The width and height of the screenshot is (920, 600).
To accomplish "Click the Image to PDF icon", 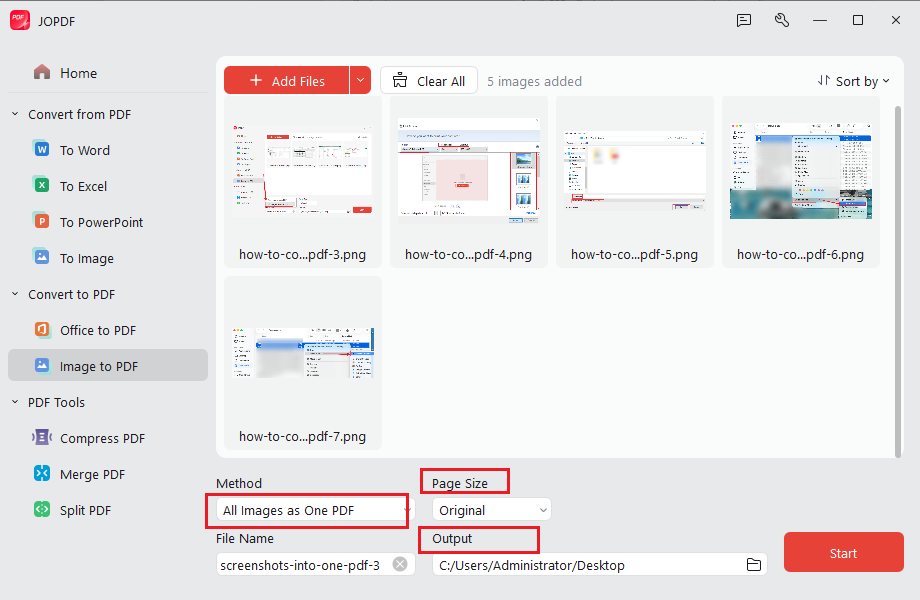I will coord(42,365).
